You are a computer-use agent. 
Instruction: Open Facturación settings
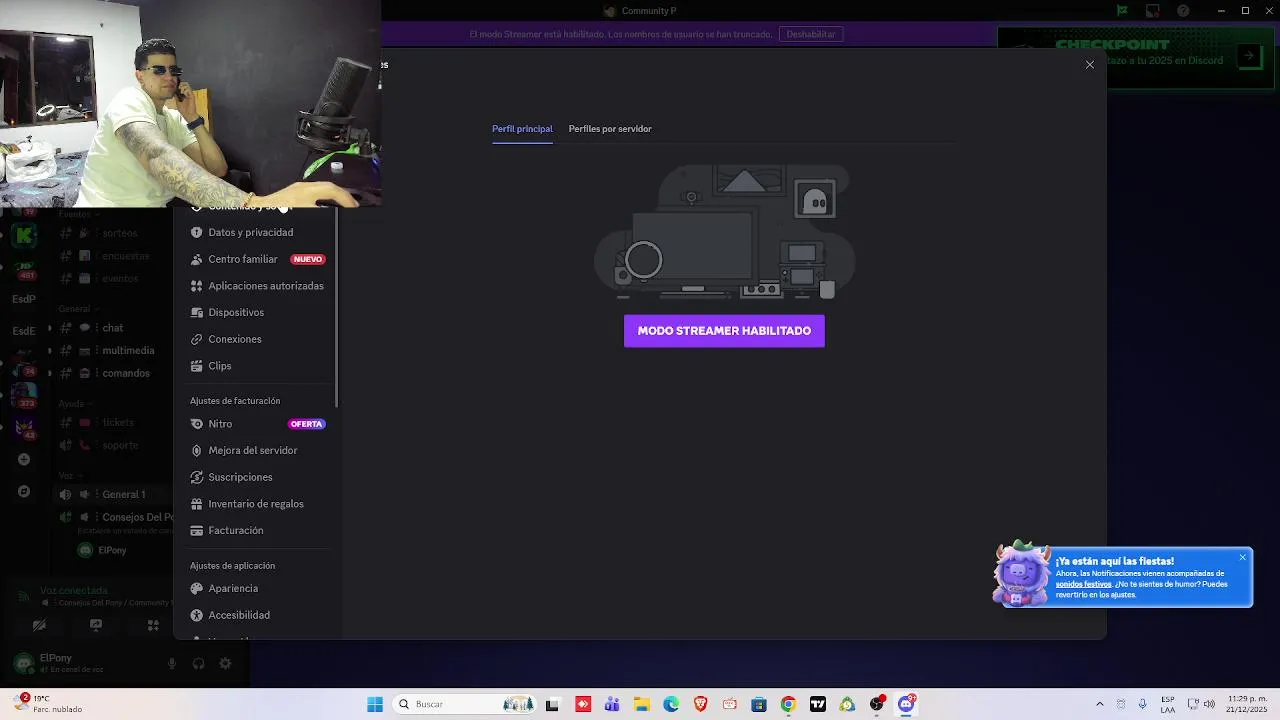[258, 530]
